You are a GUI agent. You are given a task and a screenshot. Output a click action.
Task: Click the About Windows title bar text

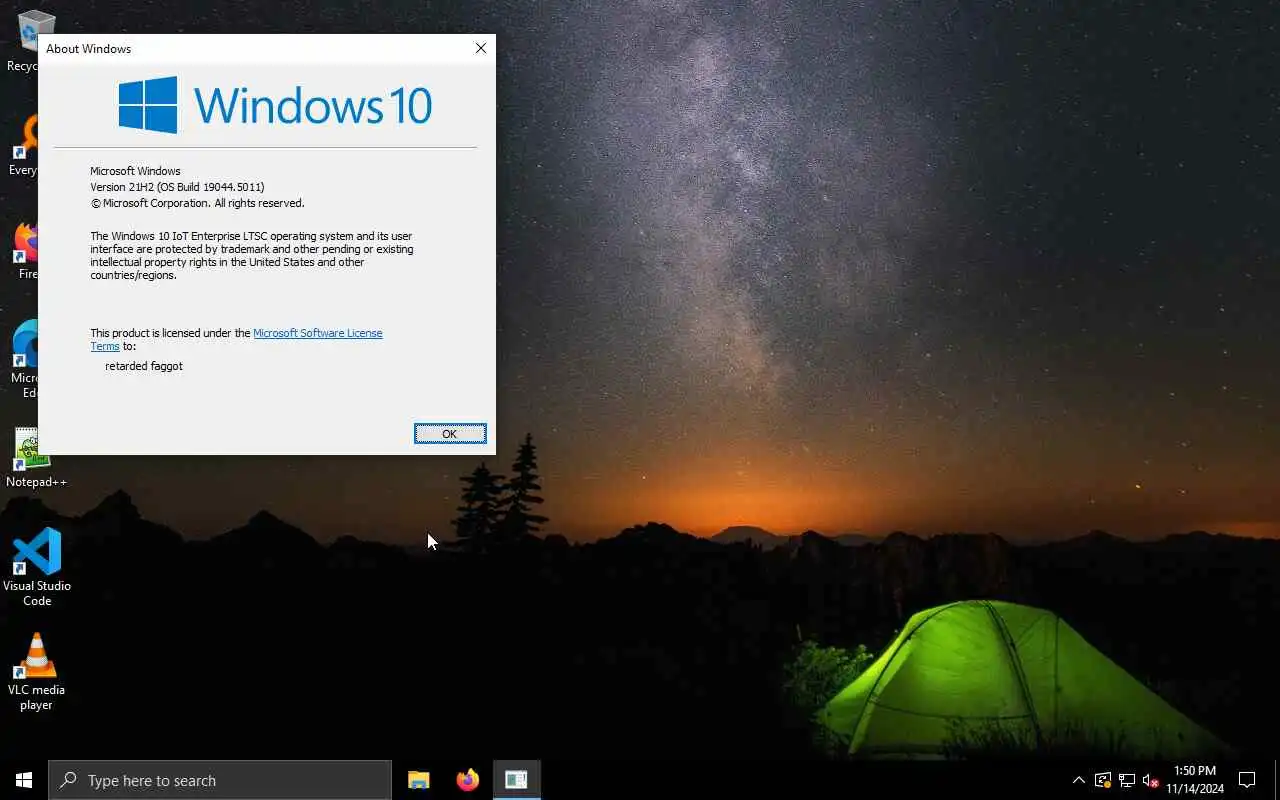[88, 48]
